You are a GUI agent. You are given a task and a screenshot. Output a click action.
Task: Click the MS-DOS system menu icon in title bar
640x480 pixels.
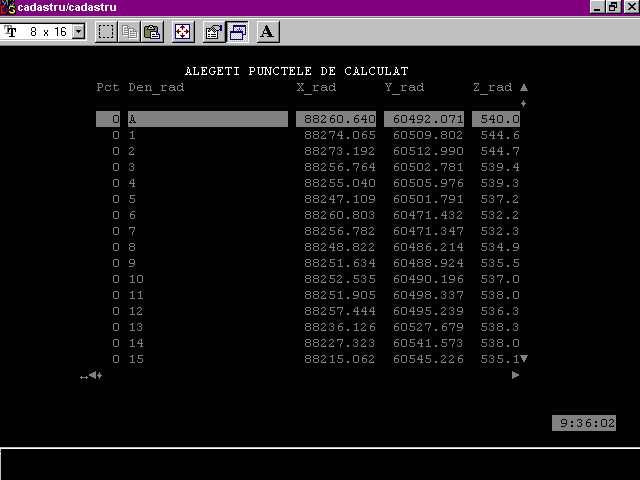tap(9, 7)
